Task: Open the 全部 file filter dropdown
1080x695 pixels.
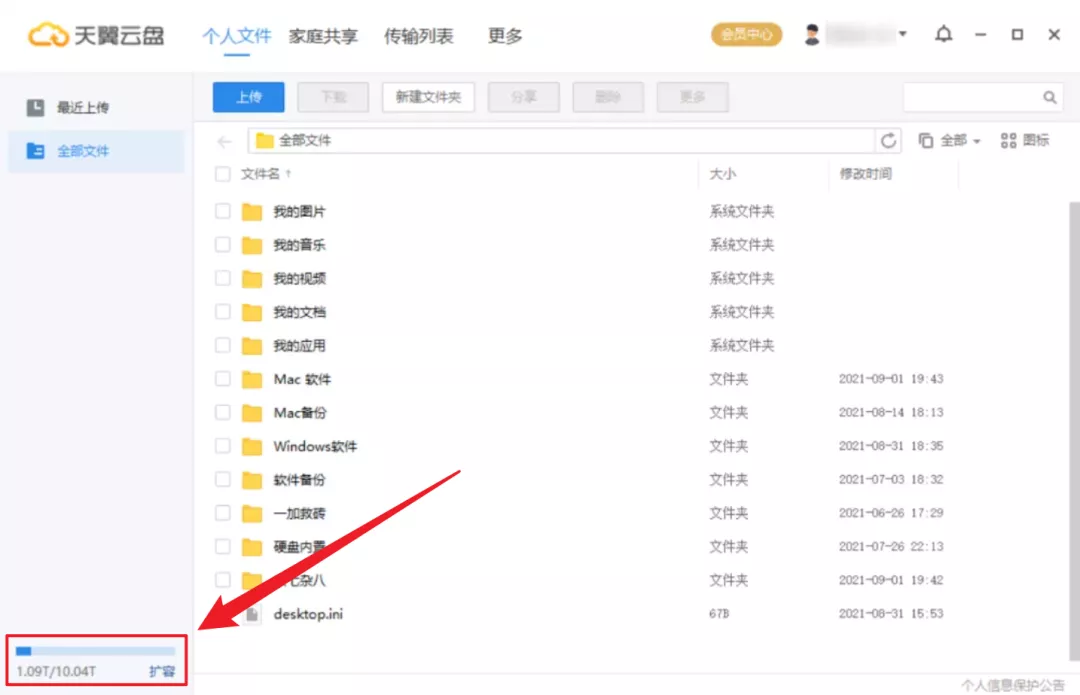Action: [953, 141]
